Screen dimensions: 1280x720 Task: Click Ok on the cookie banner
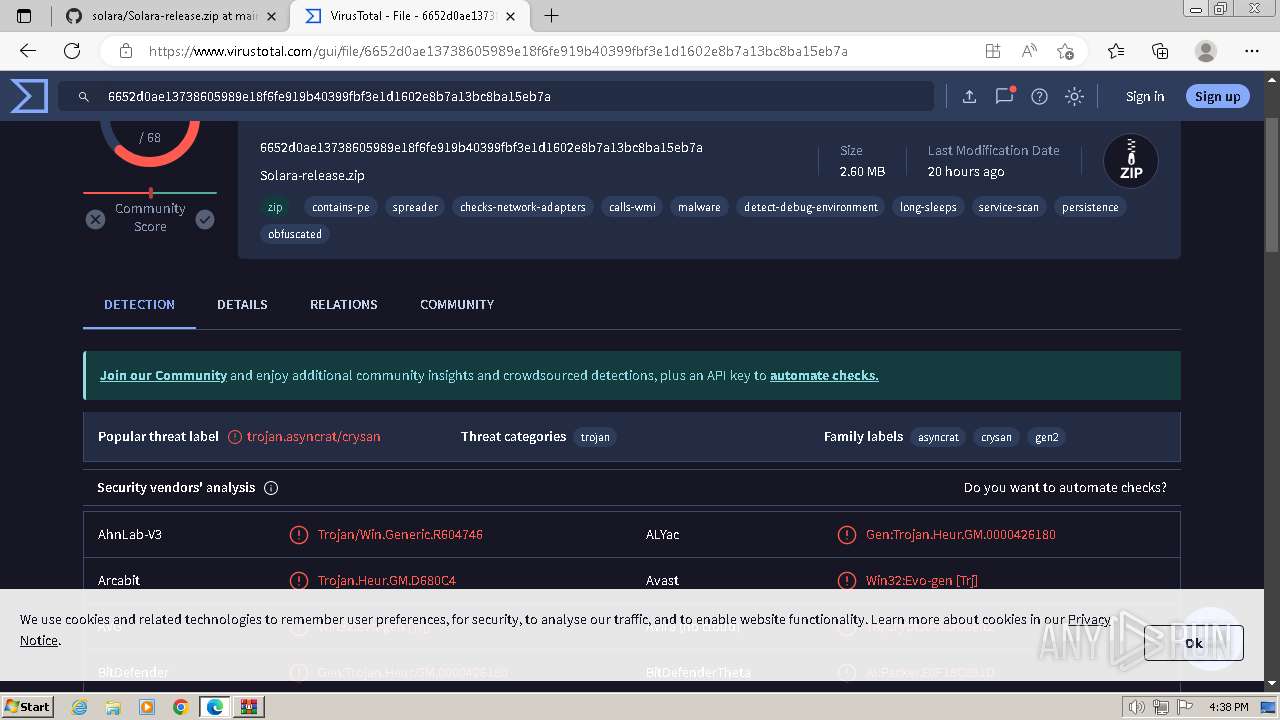(x=1194, y=643)
